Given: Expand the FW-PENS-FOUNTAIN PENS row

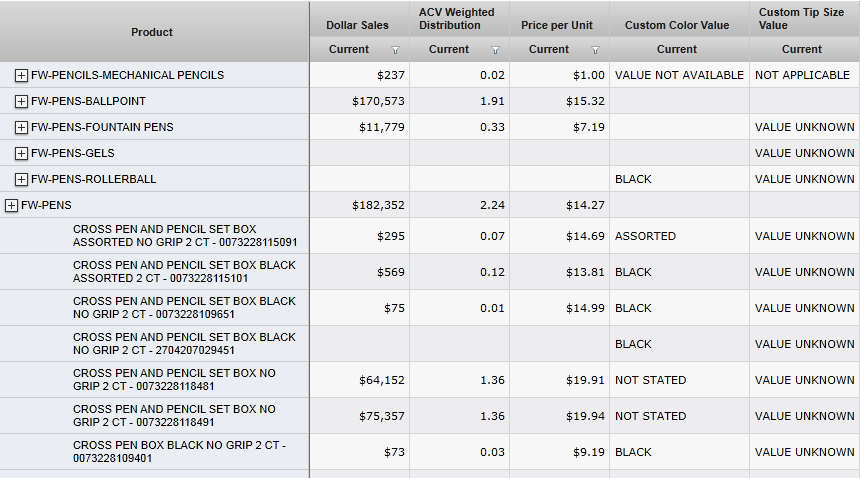Looking at the screenshot, I should [x=22, y=127].
